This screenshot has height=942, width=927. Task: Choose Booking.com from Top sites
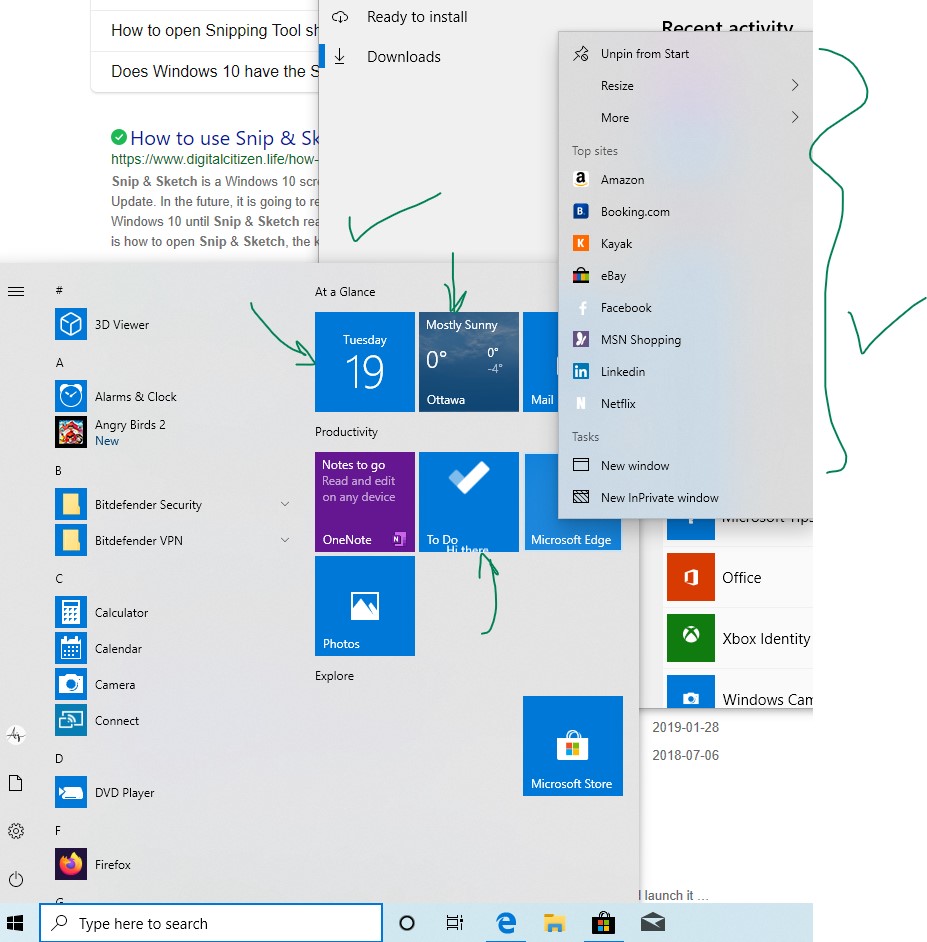(x=685, y=211)
